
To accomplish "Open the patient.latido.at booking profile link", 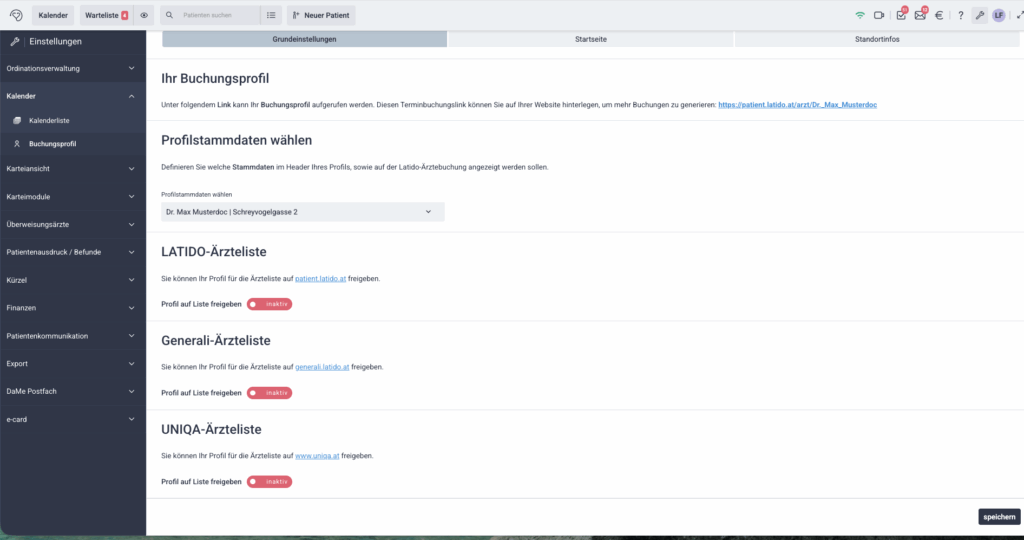I will pyautogui.click(x=797, y=104).
